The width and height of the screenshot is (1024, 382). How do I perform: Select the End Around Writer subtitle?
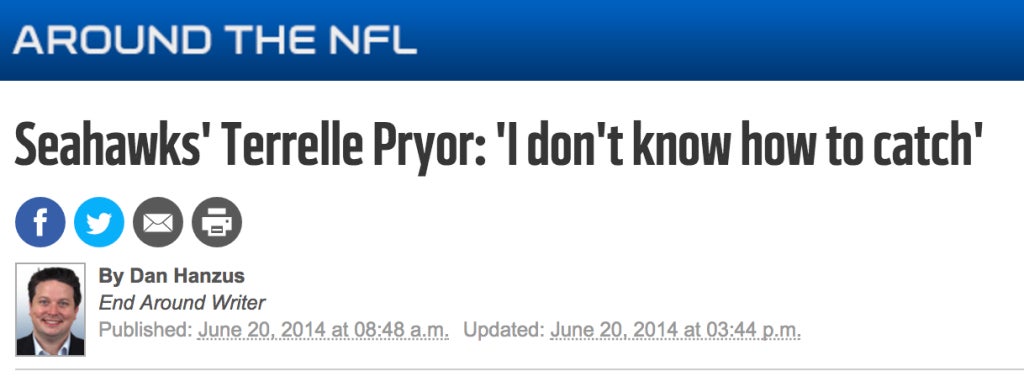(x=182, y=303)
